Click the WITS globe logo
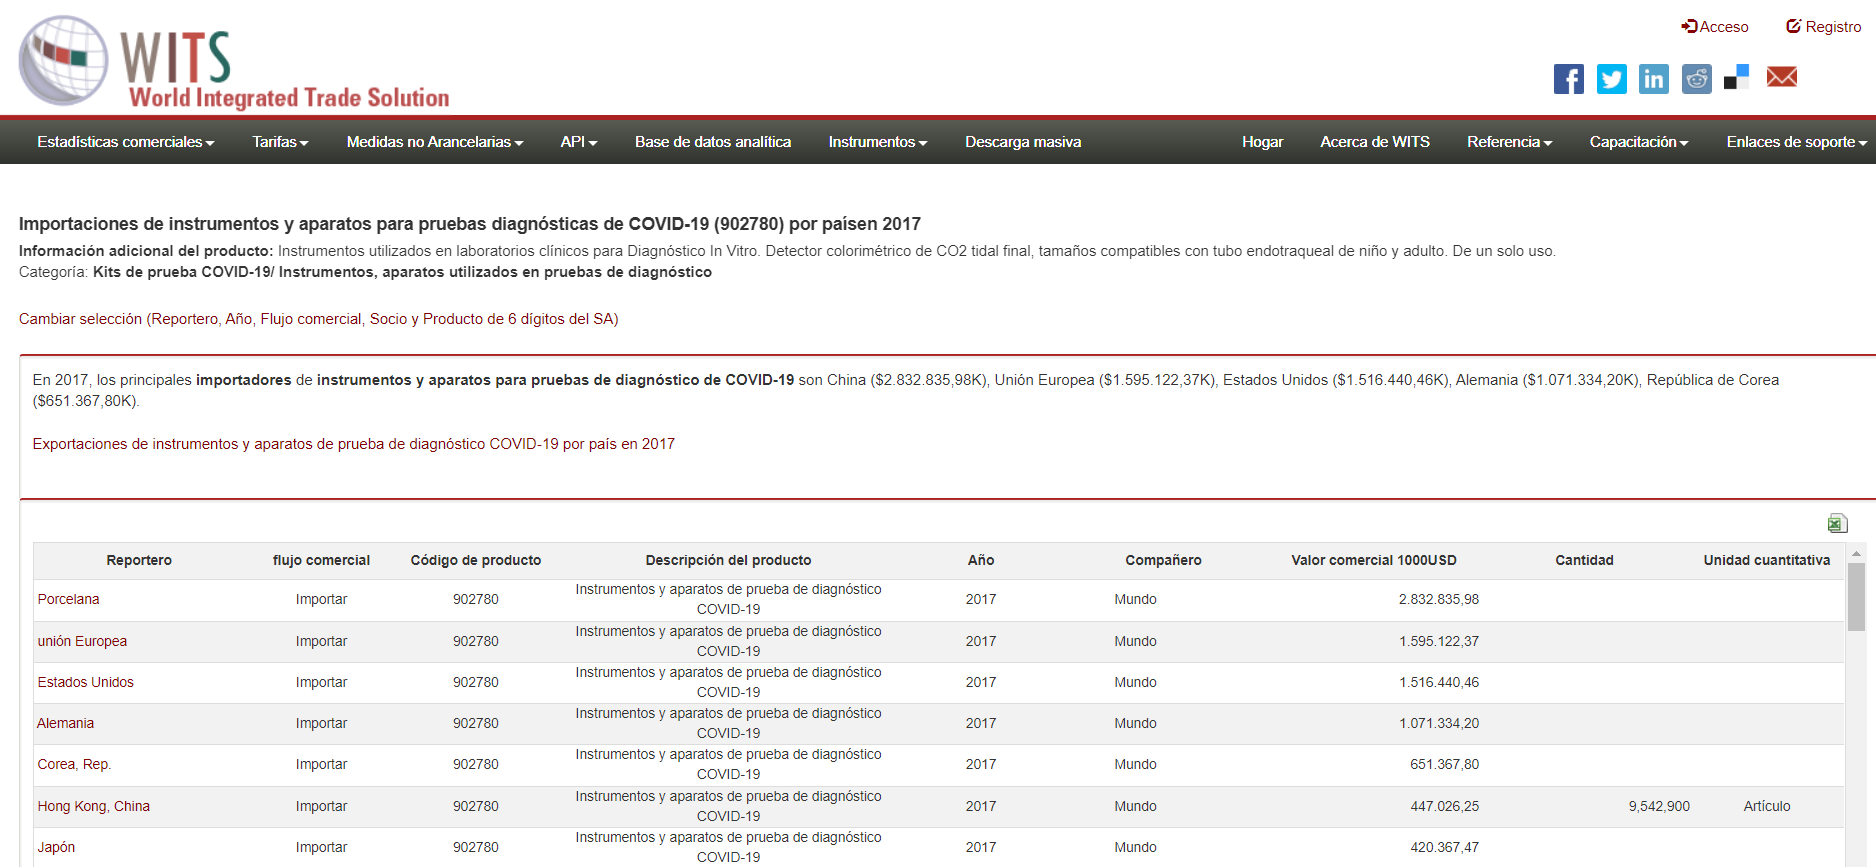1876x867 pixels. [x=64, y=61]
